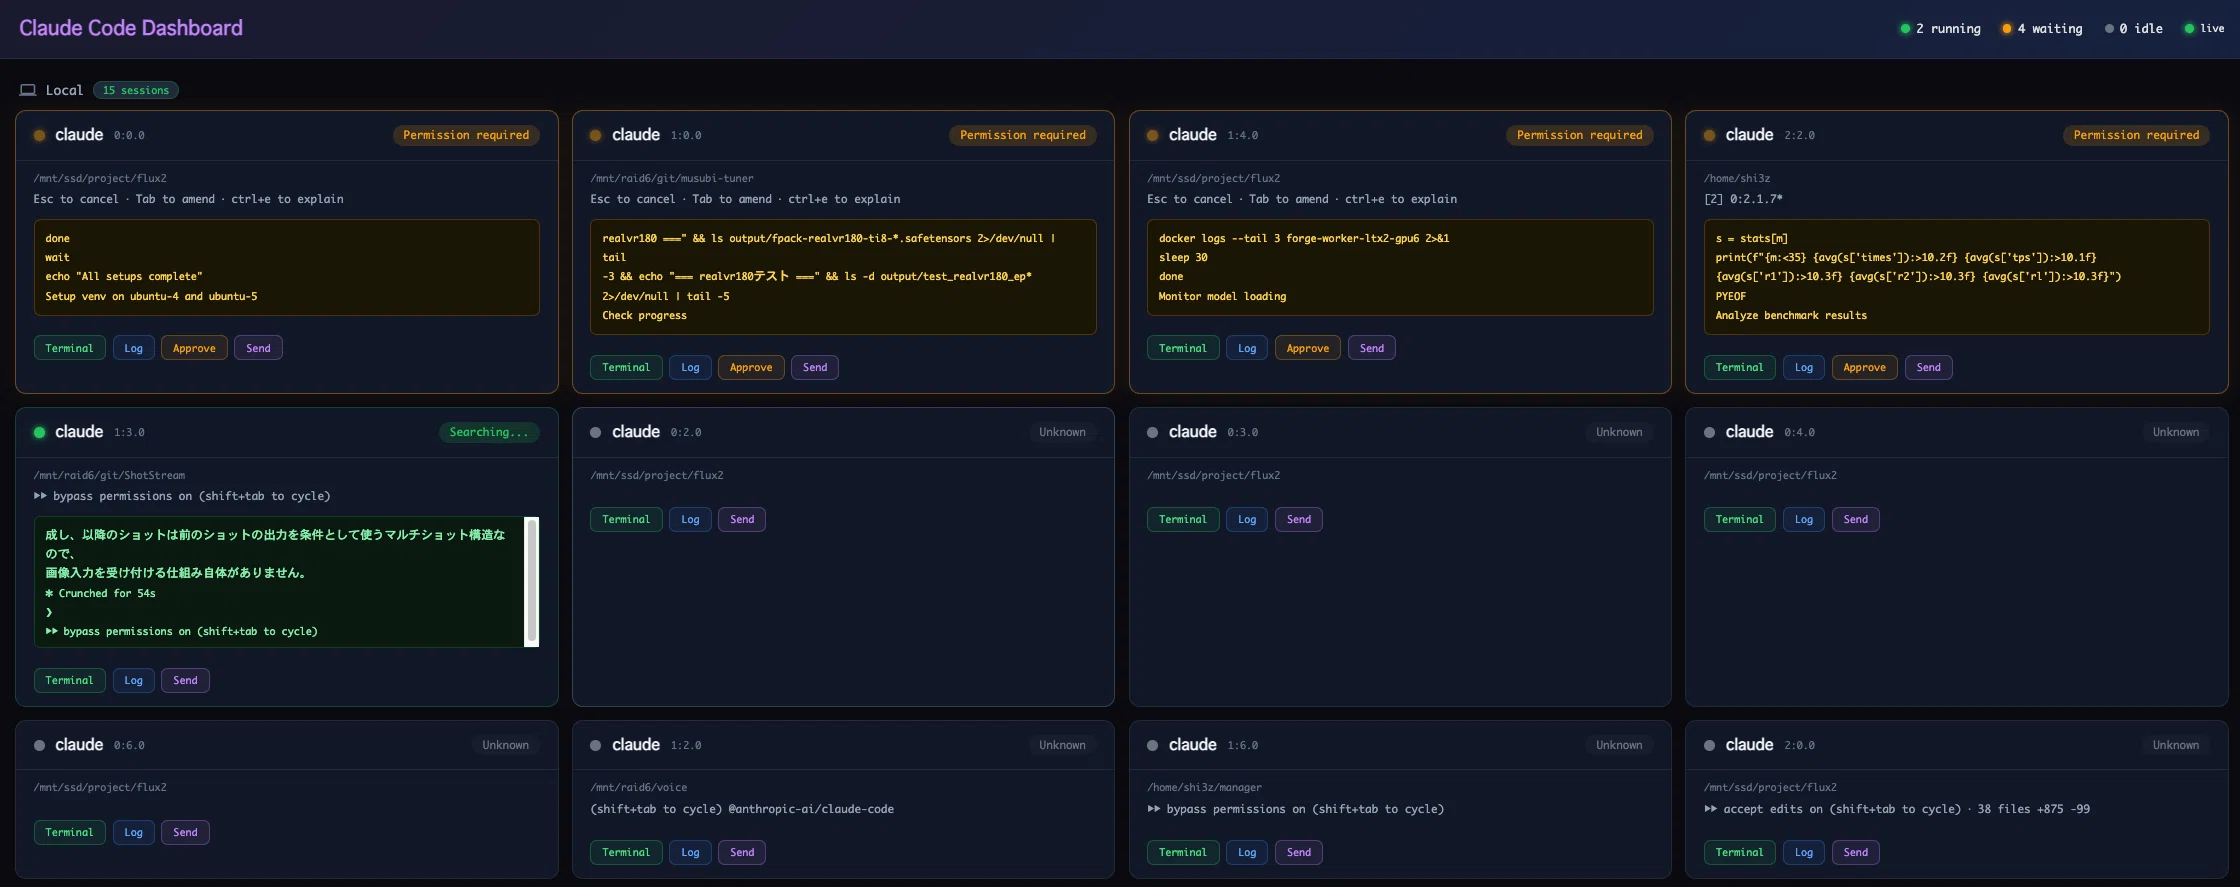The width and height of the screenshot is (2240, 887).
Task: View Log for session 0:6.0
Action: pyautogui.click(x=133, y=832)
